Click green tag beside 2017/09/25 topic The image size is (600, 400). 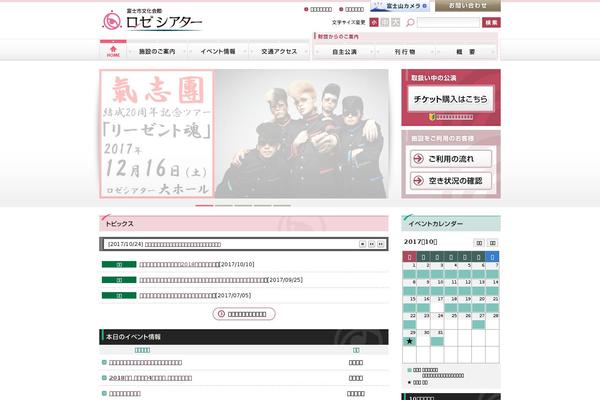119,280
